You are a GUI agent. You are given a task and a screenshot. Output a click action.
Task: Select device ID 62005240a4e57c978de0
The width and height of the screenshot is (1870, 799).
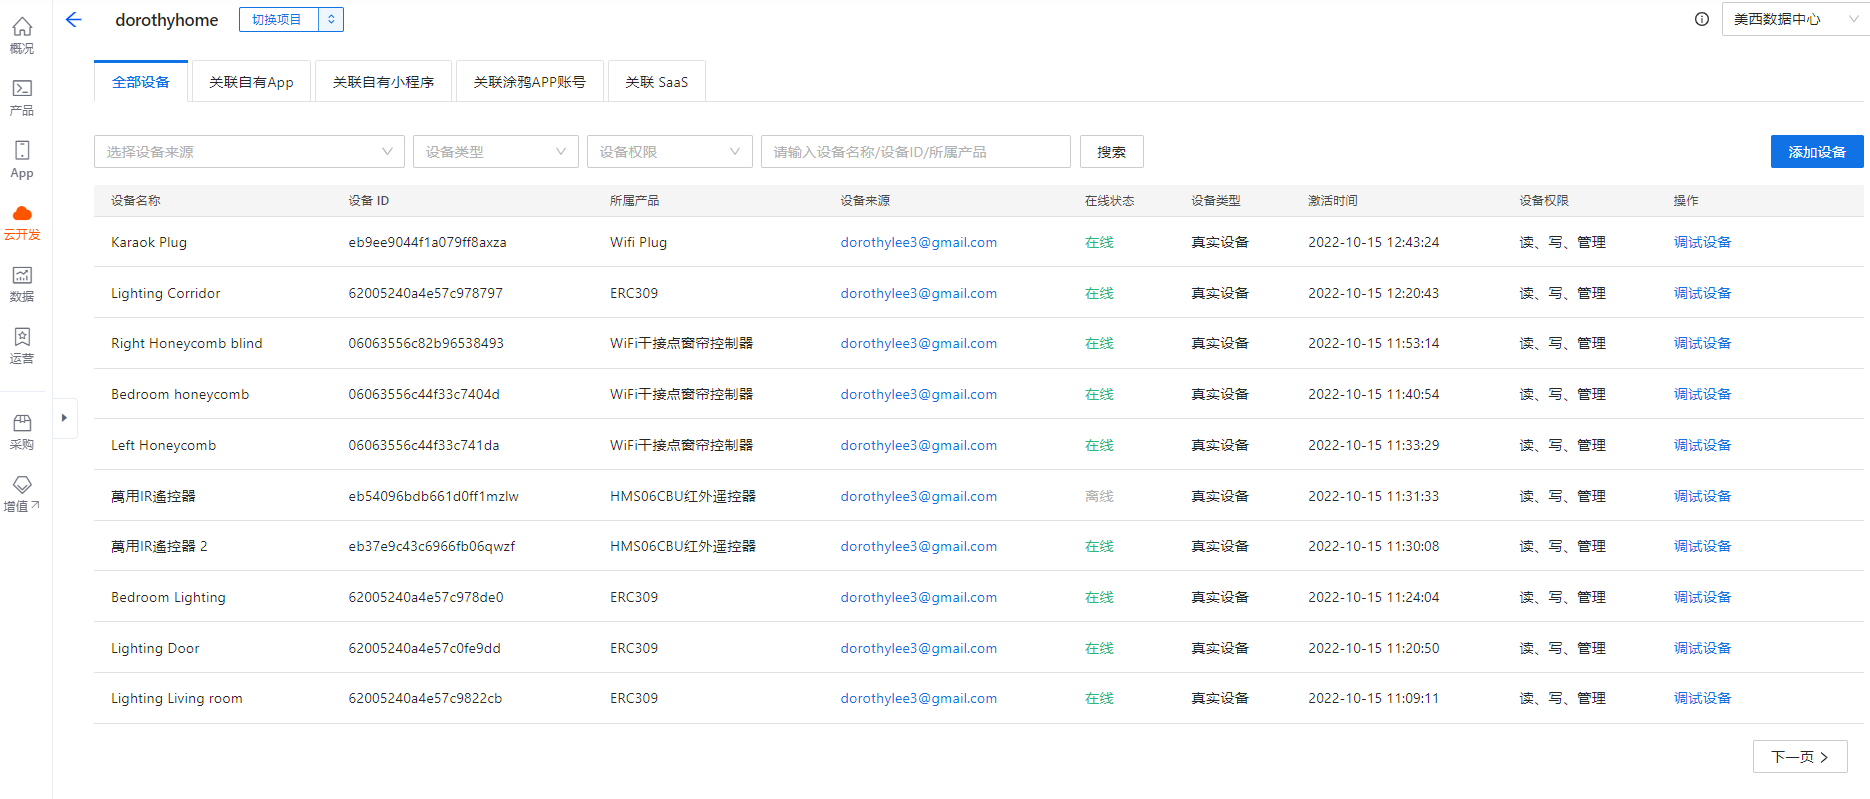[426, 597]
